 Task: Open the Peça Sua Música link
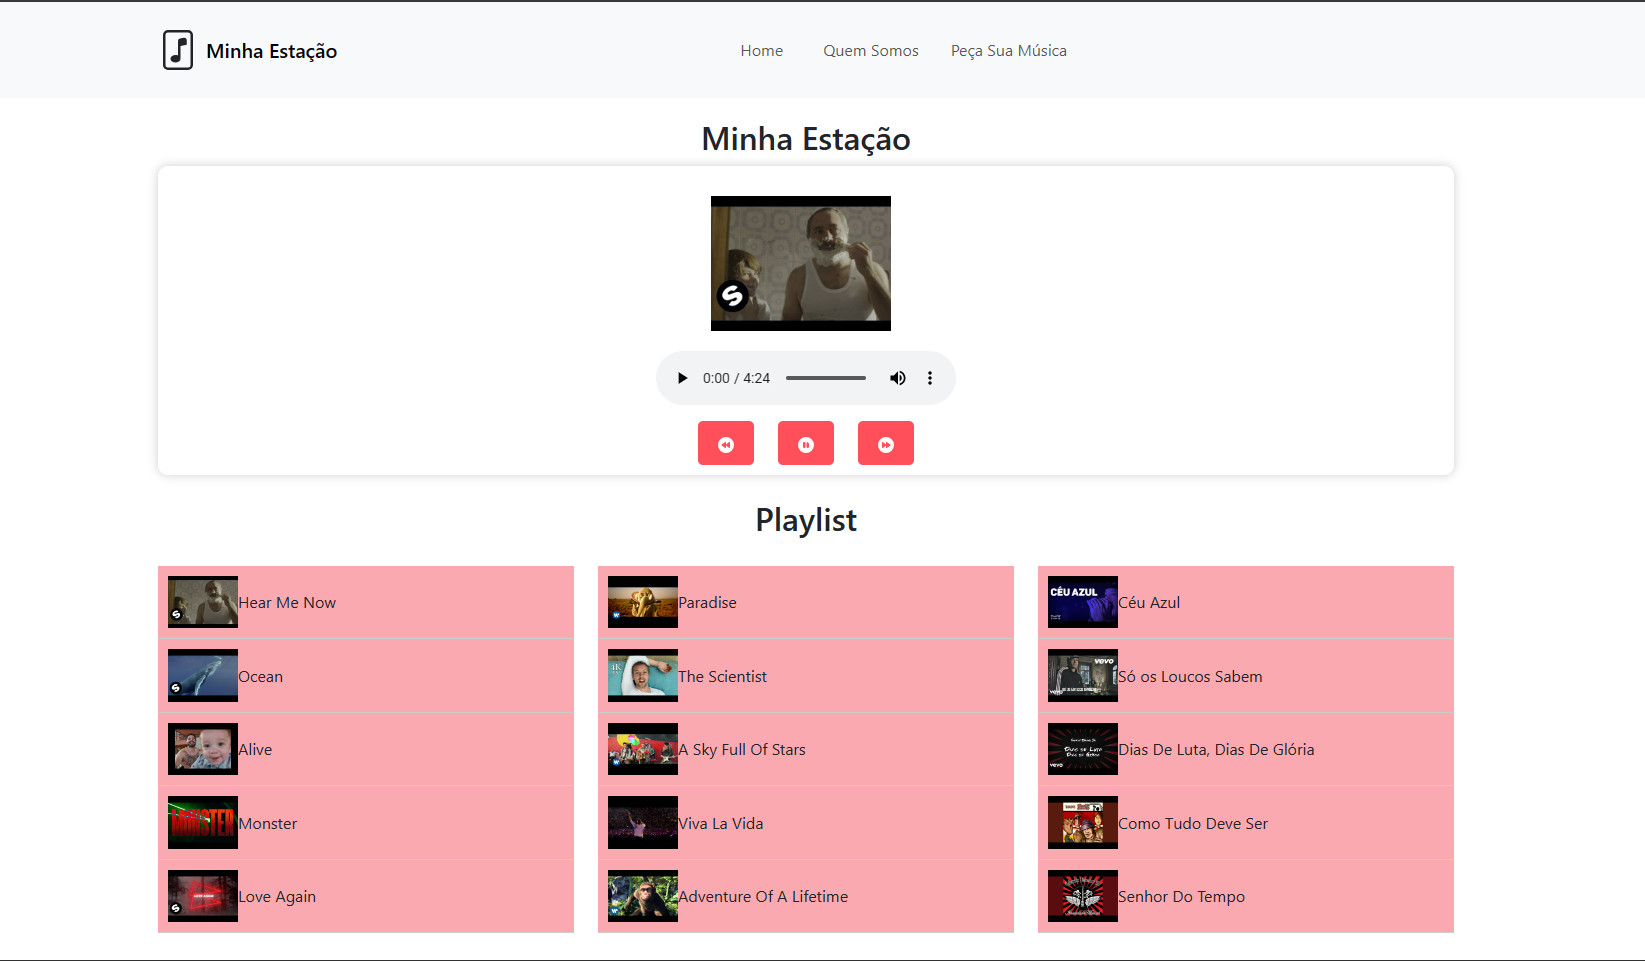[1008, 51]
